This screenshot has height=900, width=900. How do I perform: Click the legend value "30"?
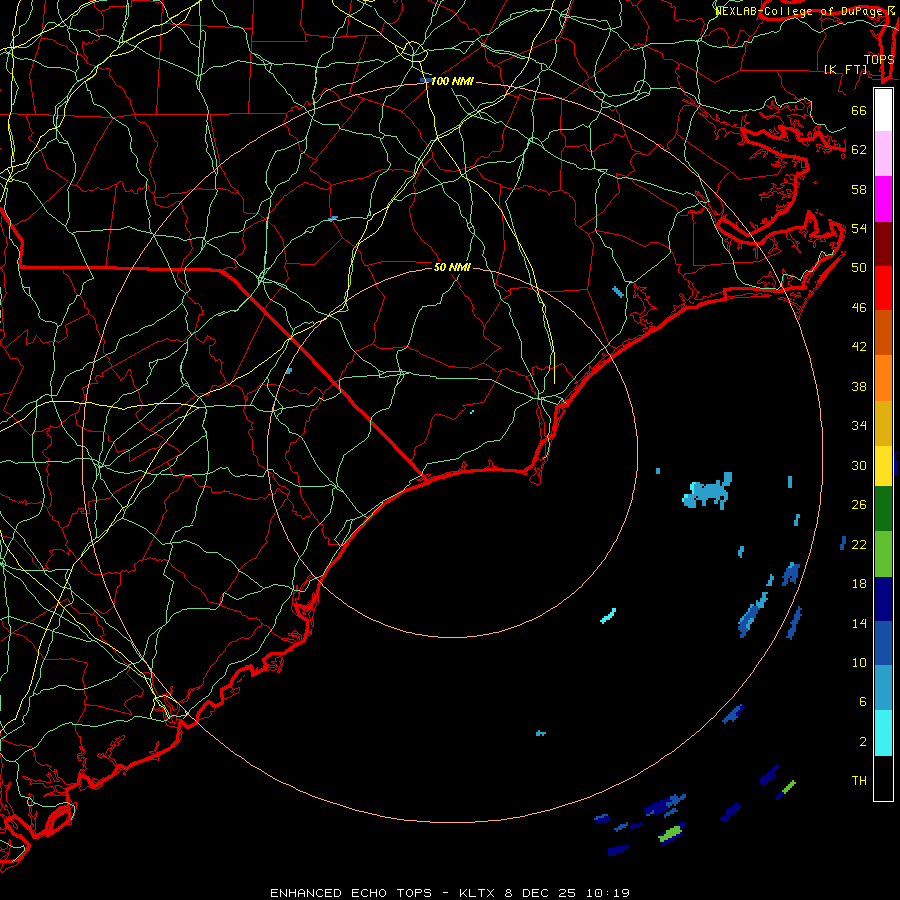(859, 465)
